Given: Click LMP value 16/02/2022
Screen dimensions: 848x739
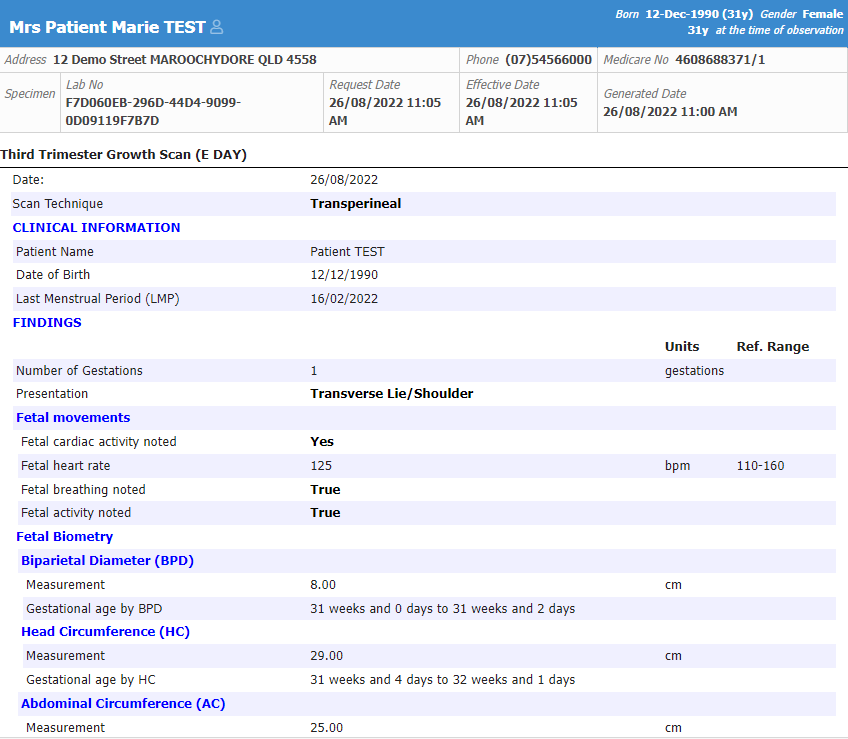Looking at the screenshot, I should [x=344, y=299].
